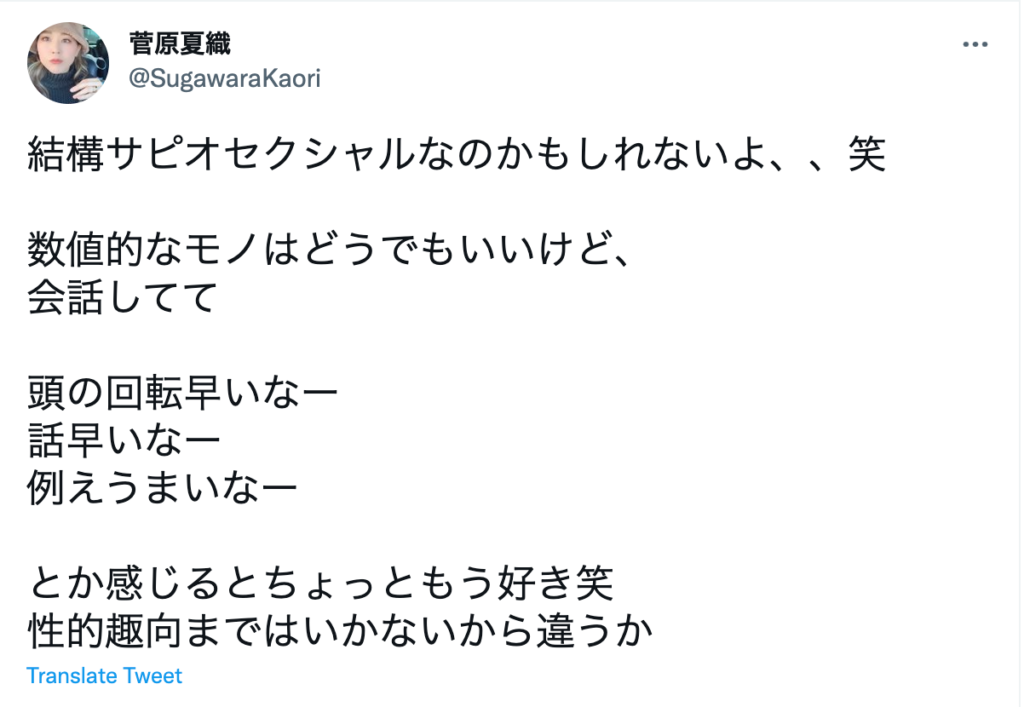Click the phrase とか感じると in the tweet
This screenshot has width=1024, height=707.
click(x=144, y=583)
